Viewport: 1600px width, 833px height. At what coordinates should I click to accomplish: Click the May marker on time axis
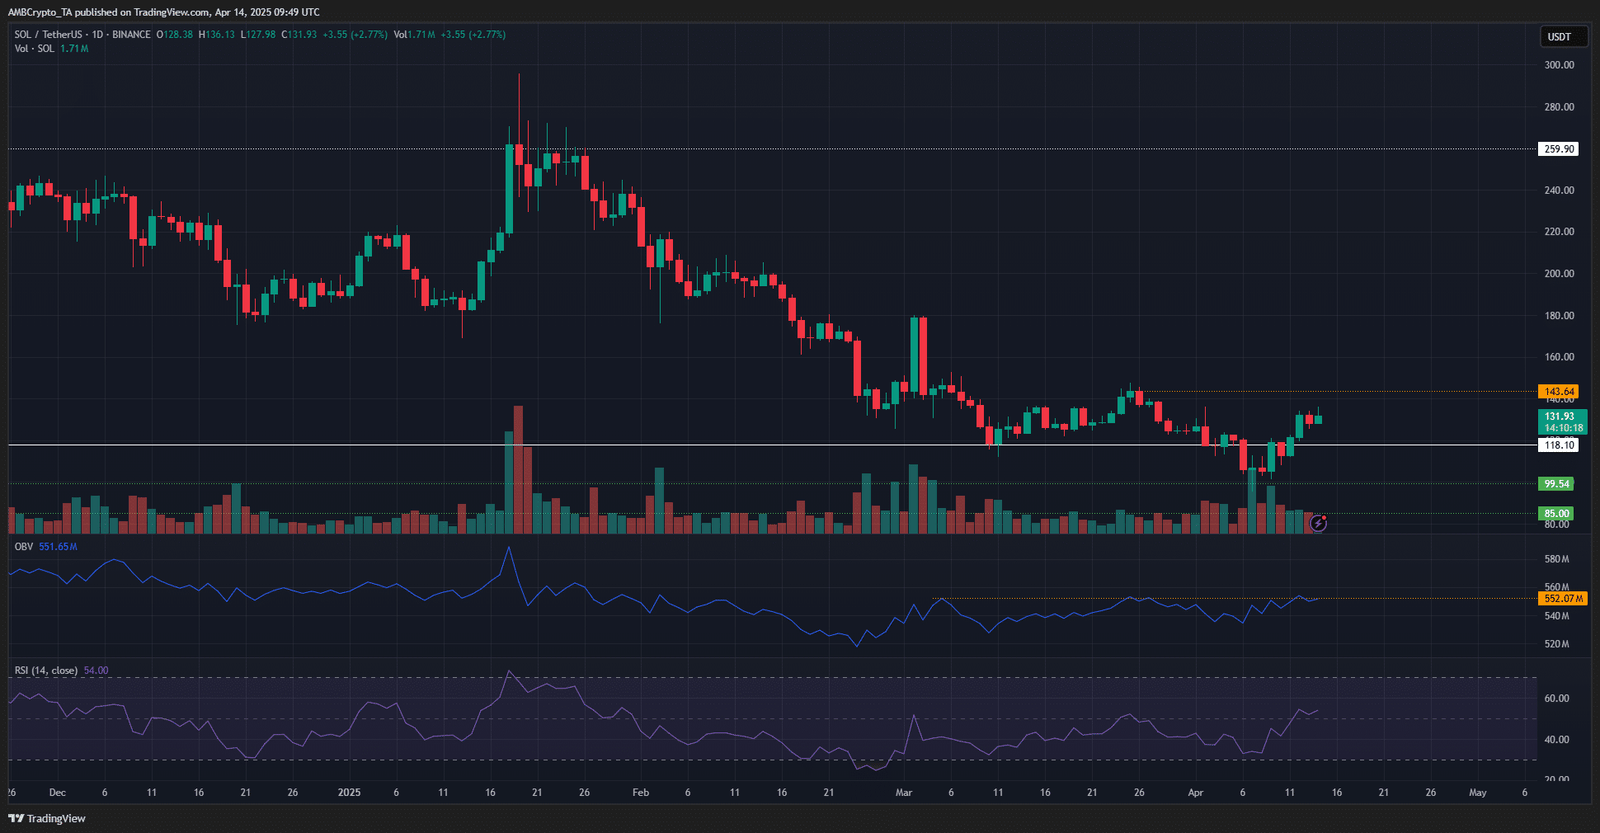pyautogui.click(x=1477, y=792)
